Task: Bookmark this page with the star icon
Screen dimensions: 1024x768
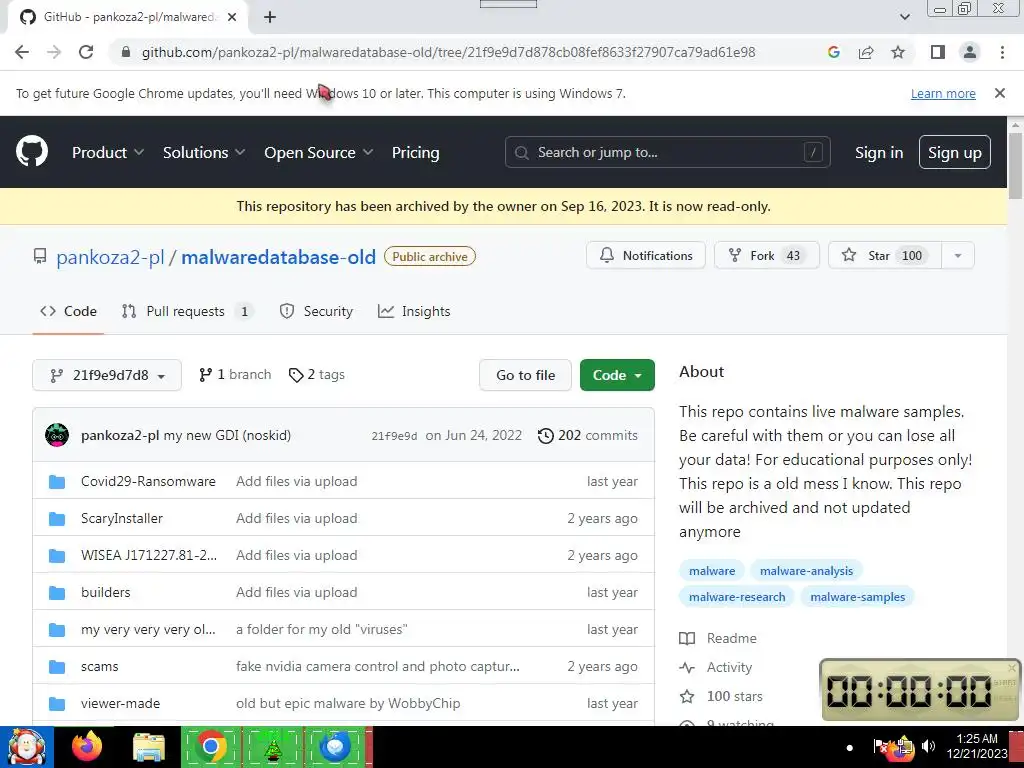Action: (898, 52)
